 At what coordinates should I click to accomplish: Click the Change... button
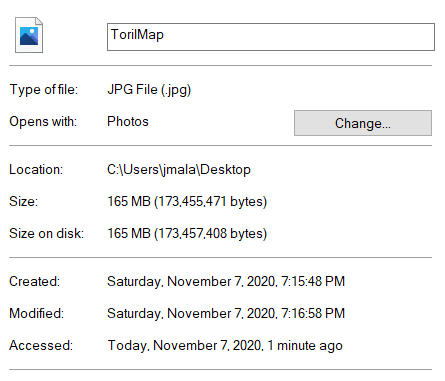pyautogui.click(x=363, y=123)
